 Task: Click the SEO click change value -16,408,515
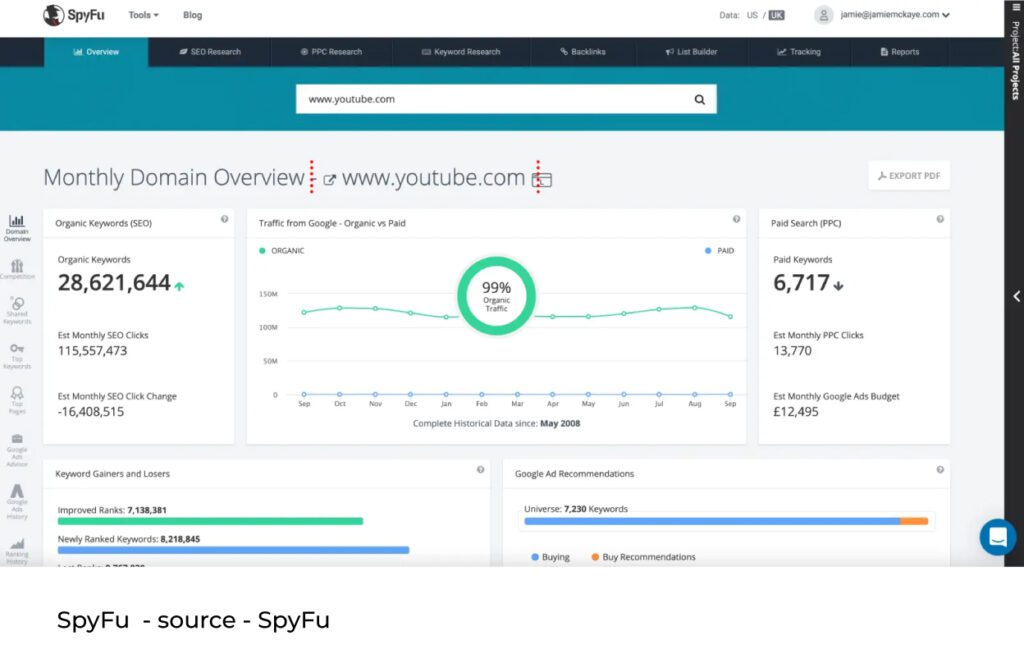point(91,412)
